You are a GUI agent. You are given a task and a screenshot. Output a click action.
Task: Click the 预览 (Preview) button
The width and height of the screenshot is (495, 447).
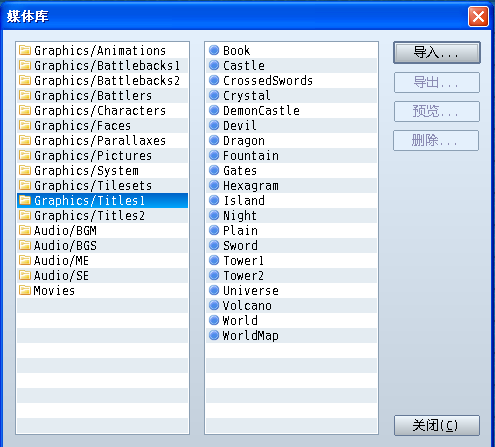pos(437,111)
